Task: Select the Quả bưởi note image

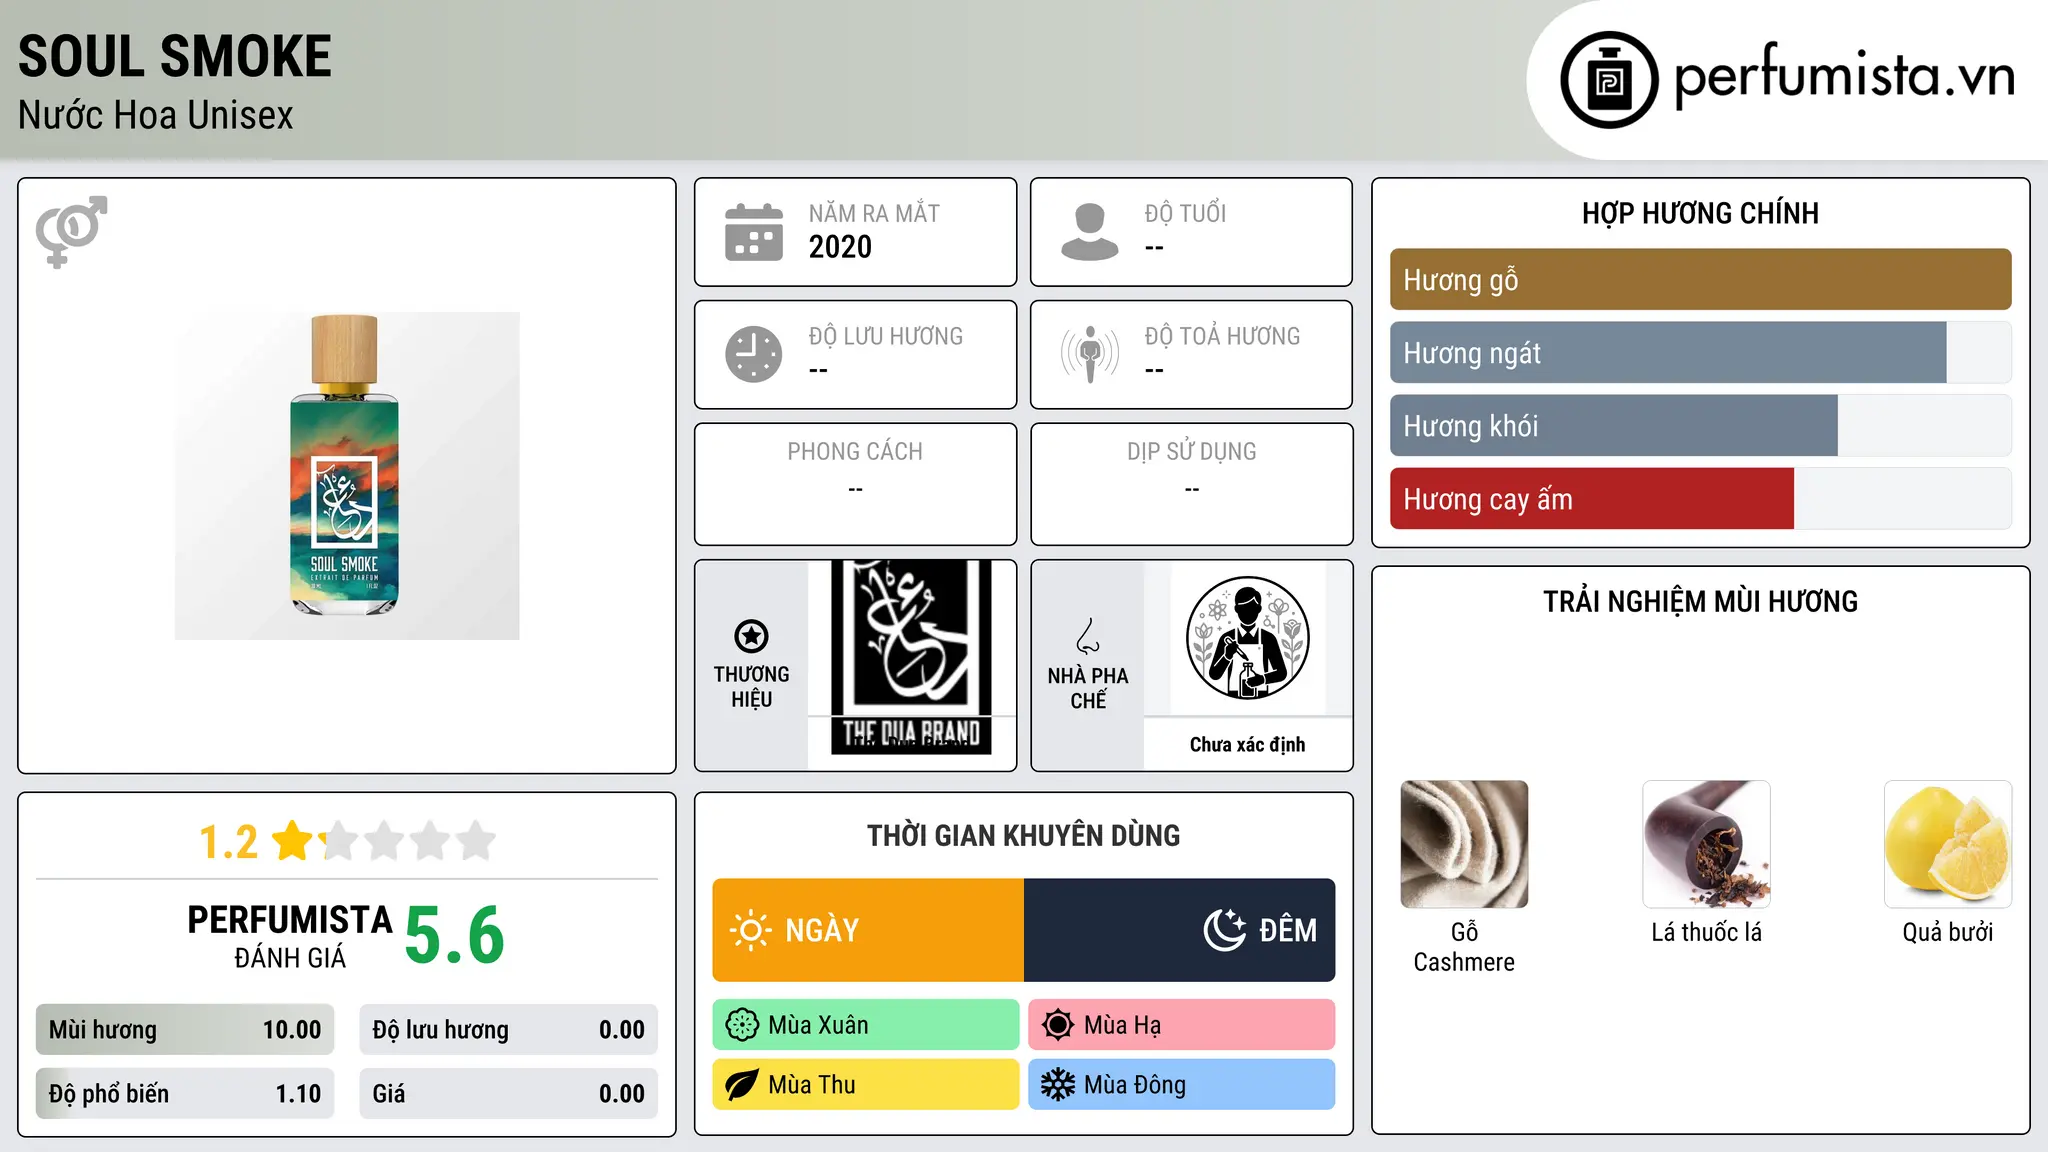Action: click(x=1948, y=844)
